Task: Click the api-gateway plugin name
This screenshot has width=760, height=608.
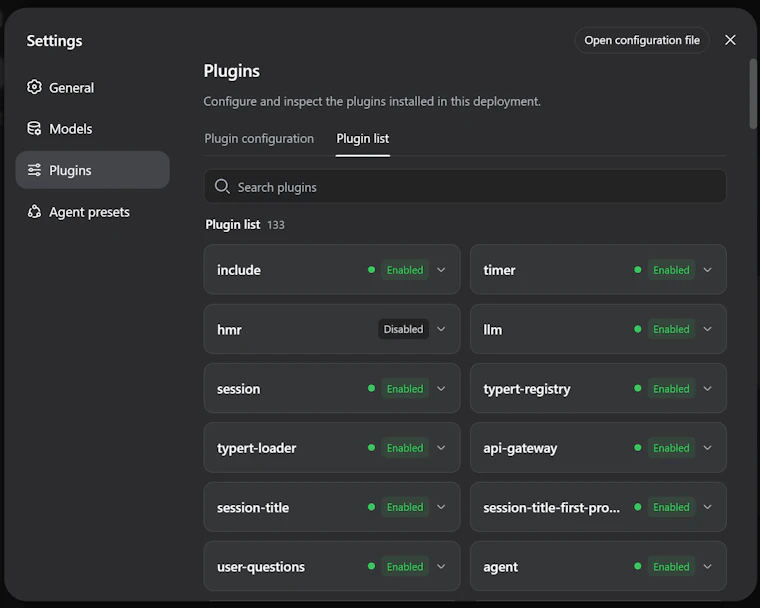Action: [520, 448]
